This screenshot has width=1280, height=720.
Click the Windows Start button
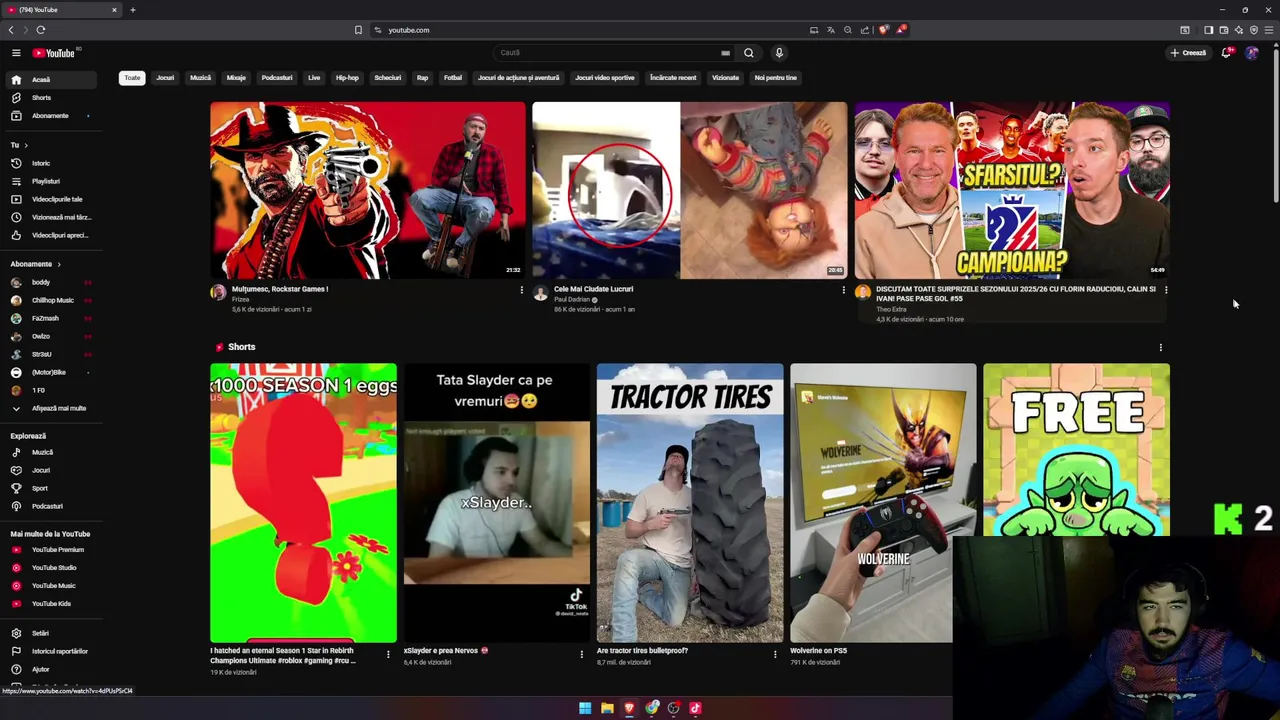click(x=585, y=708)
